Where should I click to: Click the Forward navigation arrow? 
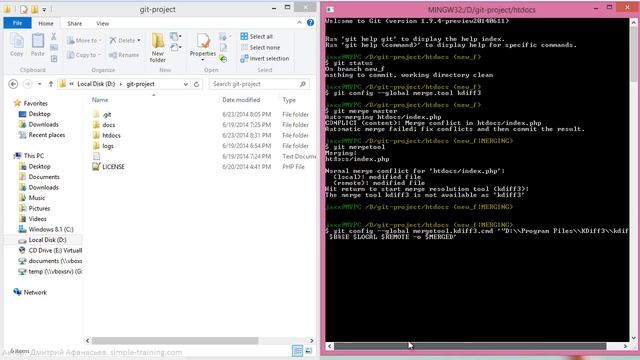[28, 84]
